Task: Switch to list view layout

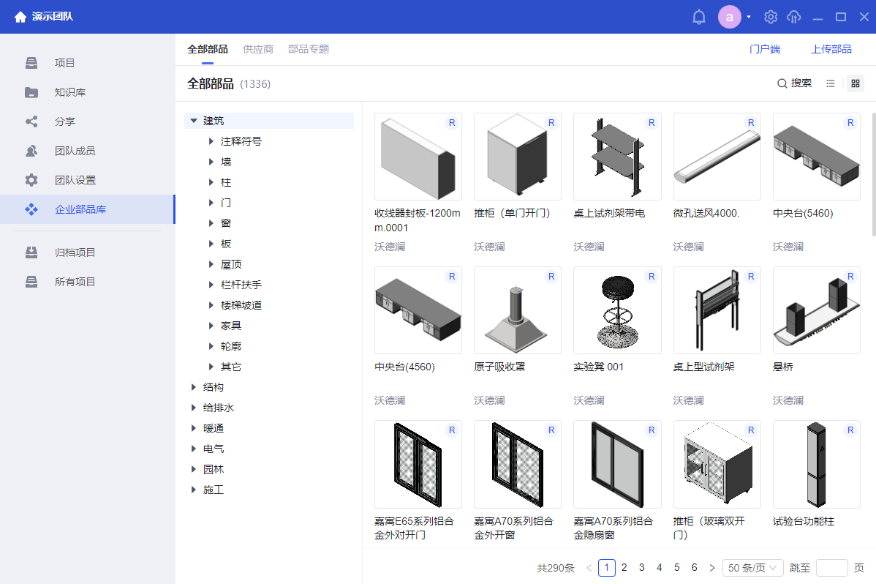Action: 830,83
